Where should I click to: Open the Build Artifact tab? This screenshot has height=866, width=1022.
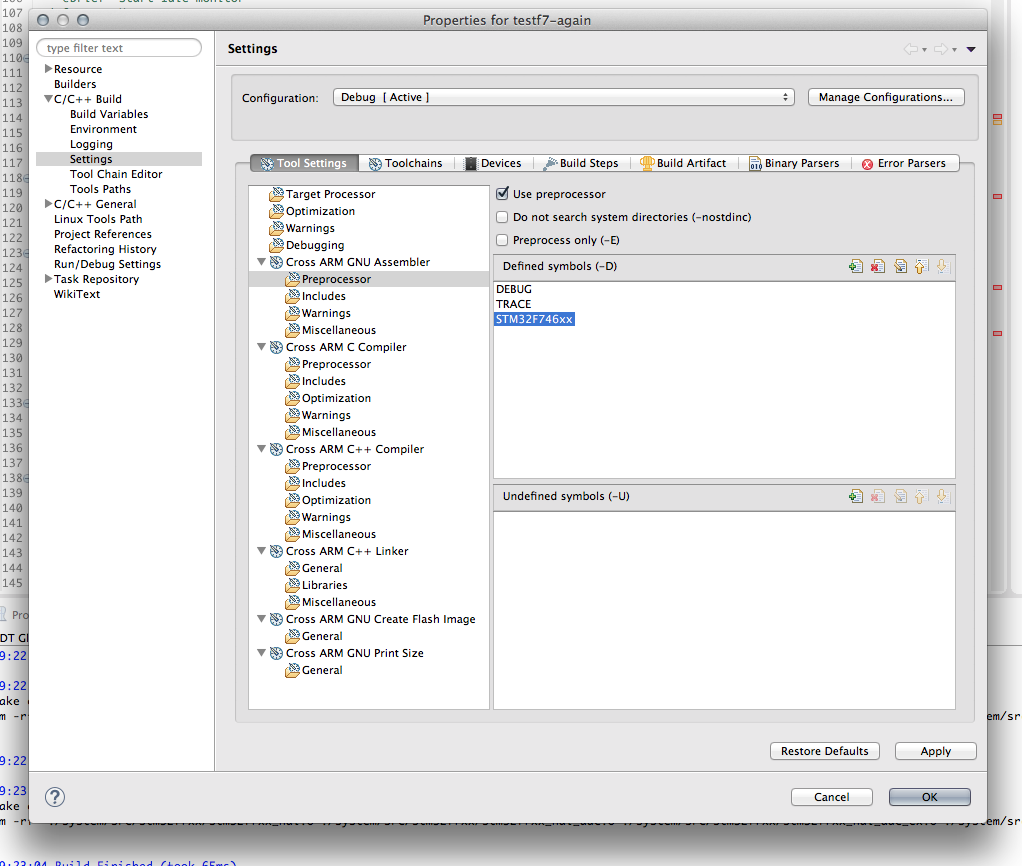pos(683,164)
